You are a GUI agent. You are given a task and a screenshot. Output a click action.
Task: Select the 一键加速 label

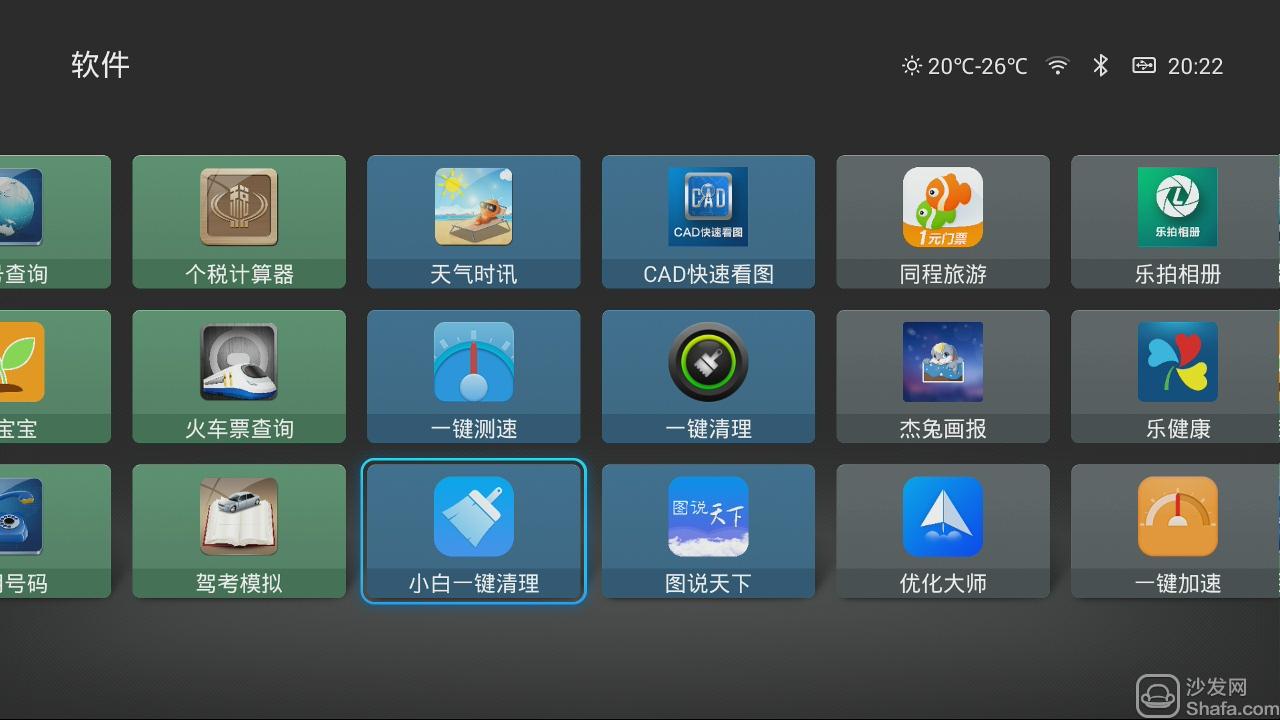tap(1177, 583)
